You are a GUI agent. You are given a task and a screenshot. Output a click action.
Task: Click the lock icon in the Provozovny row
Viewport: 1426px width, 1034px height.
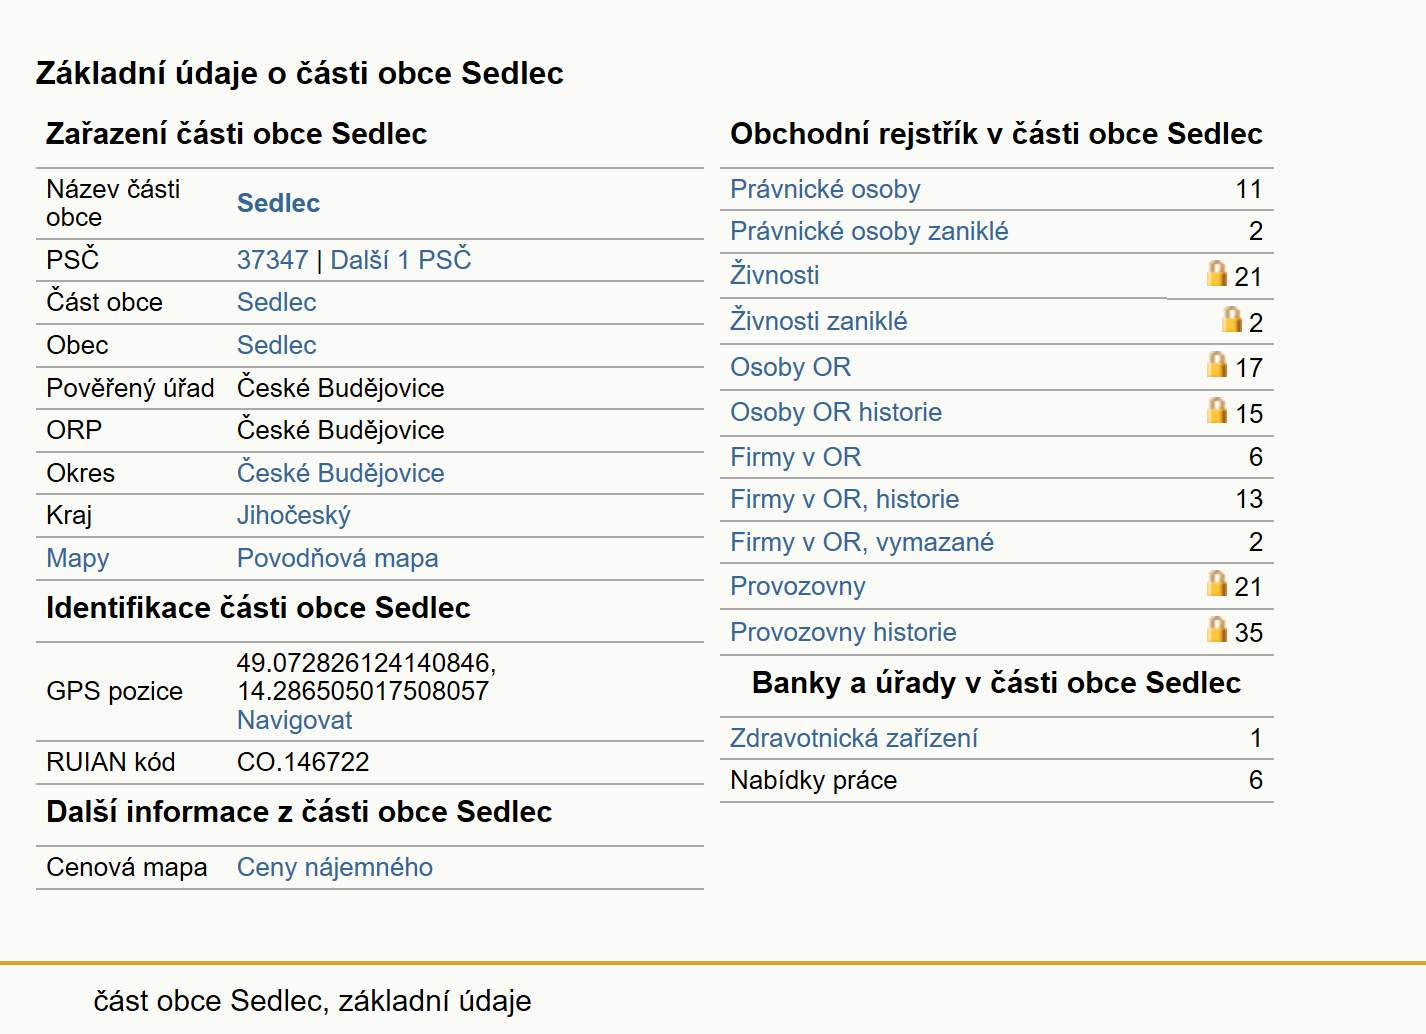coord(1216,583)
